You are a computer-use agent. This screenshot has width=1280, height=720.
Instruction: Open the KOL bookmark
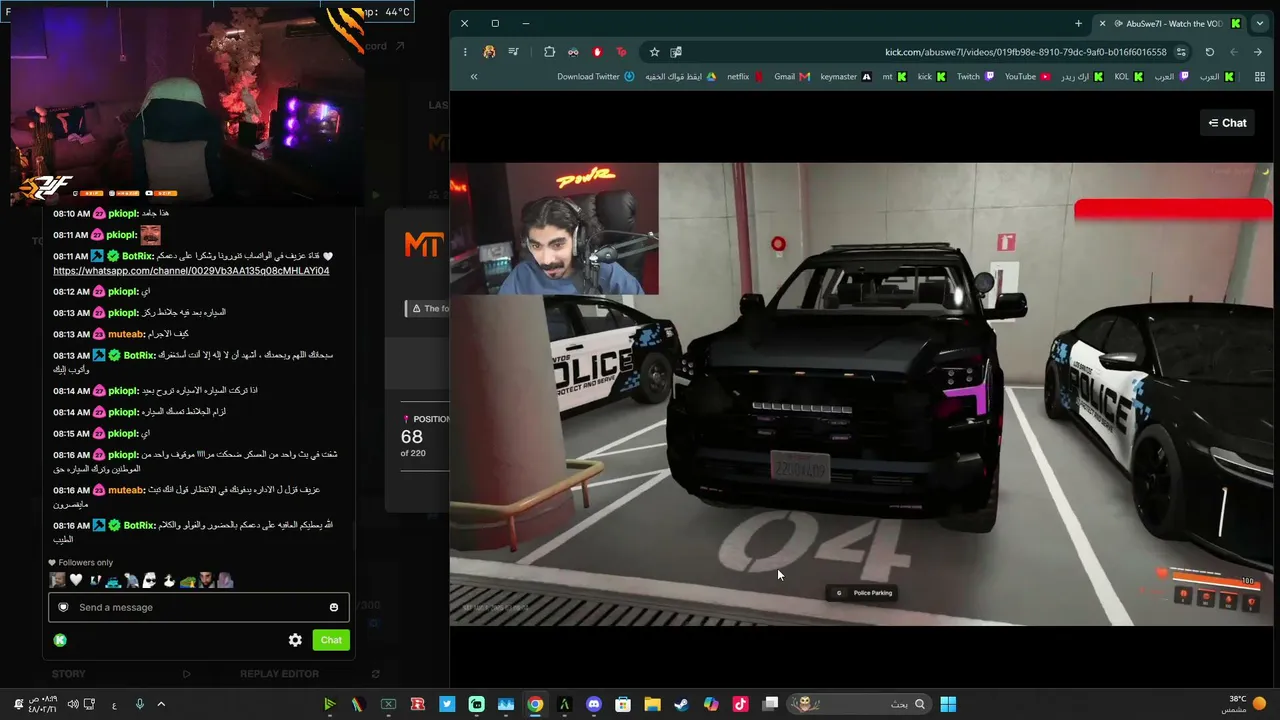(x=1128, y=77)
